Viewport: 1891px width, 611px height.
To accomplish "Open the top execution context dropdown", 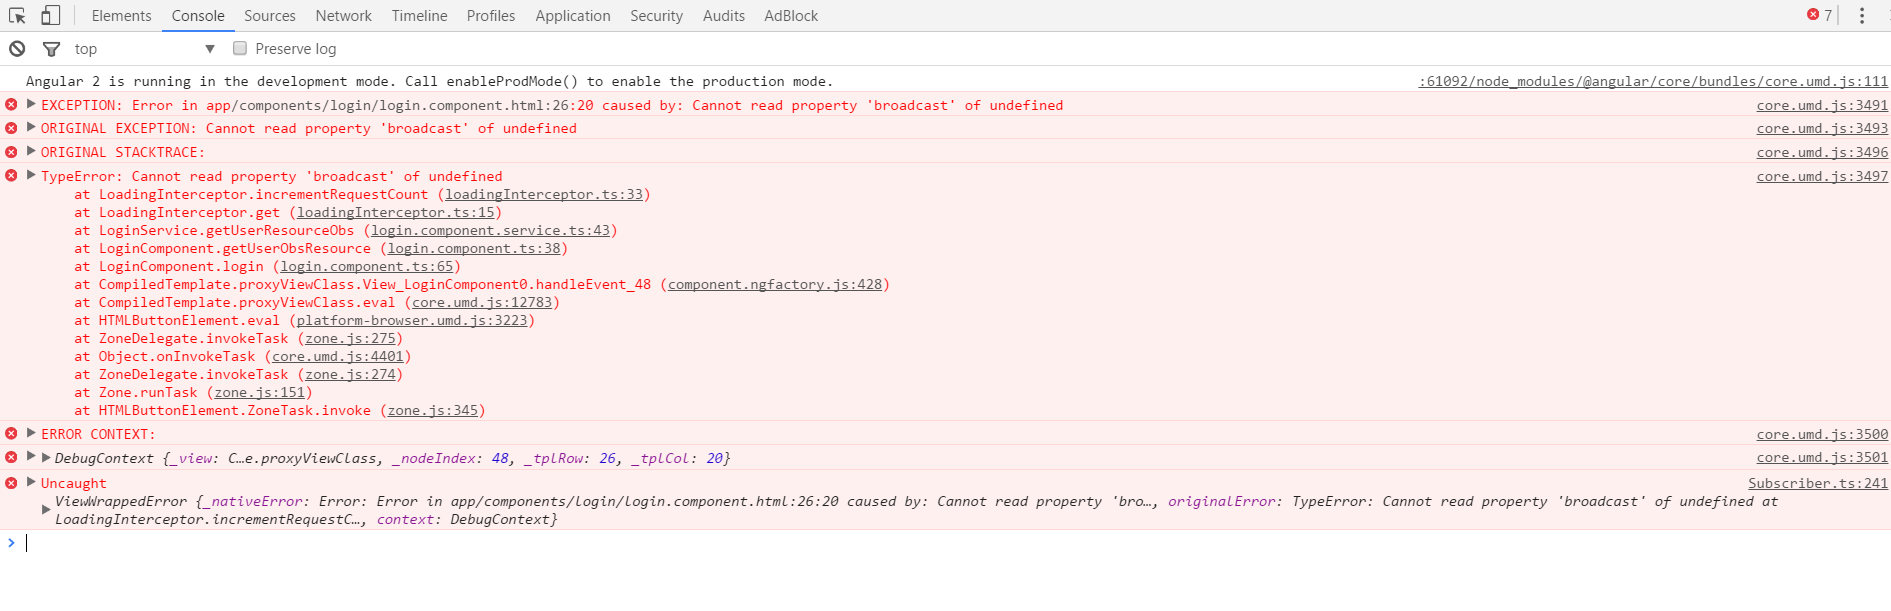I will pyautogui.click(x=144, y=48).
